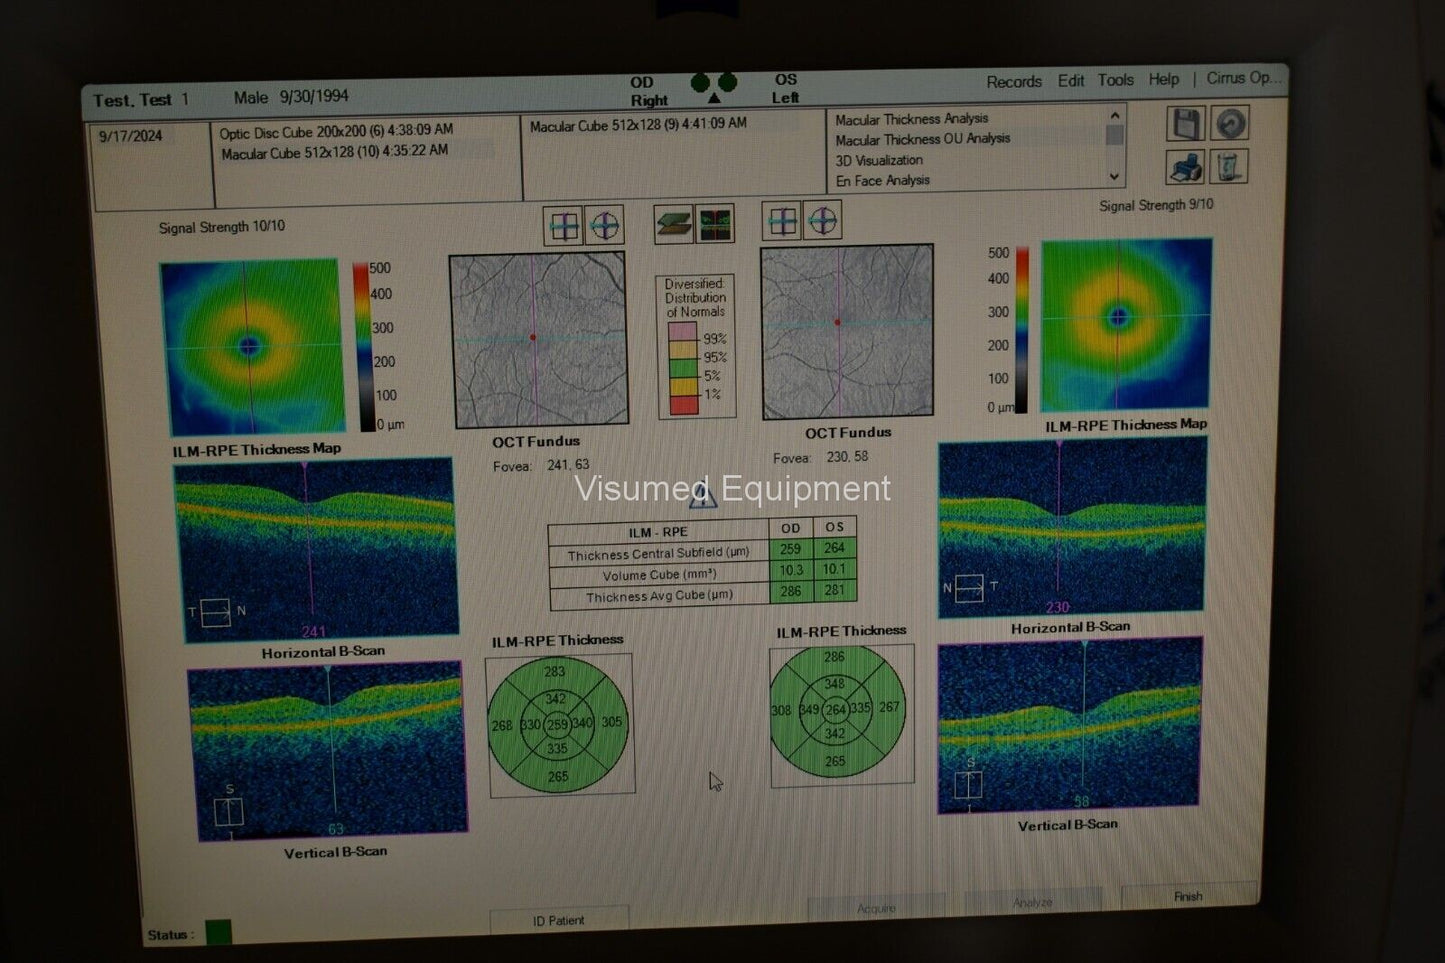Open the layered maps view icon
This screenshot has height=963, width=1445.
tap(673, 224)
